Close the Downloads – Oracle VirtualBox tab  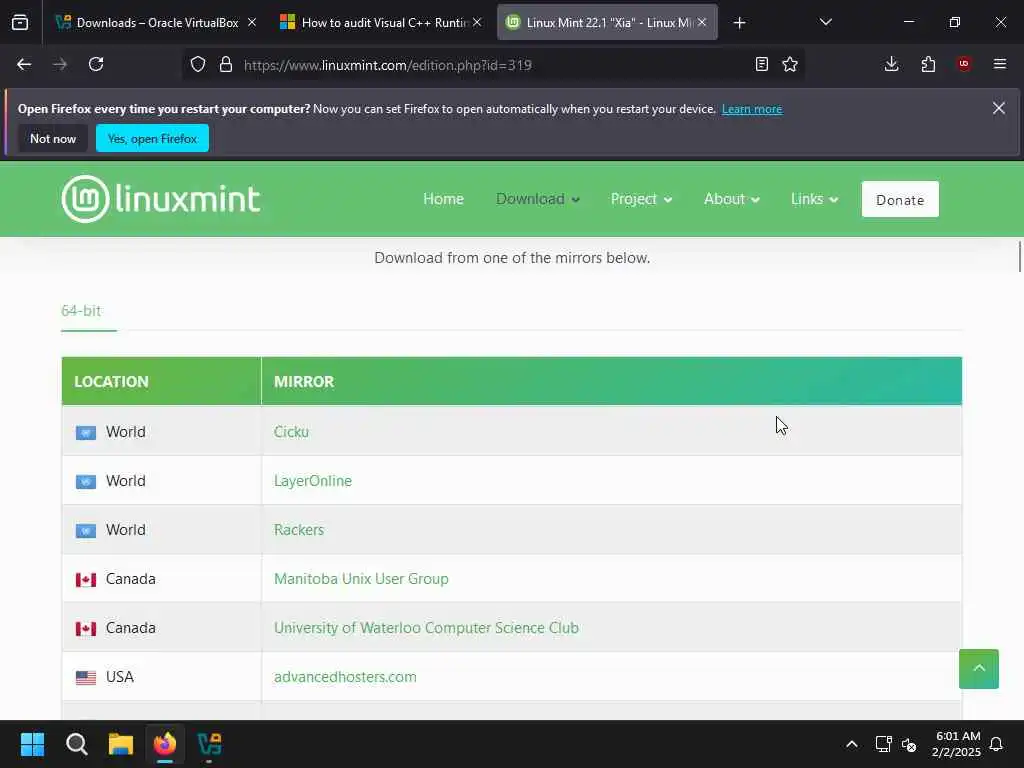click(x=252, y=22)
